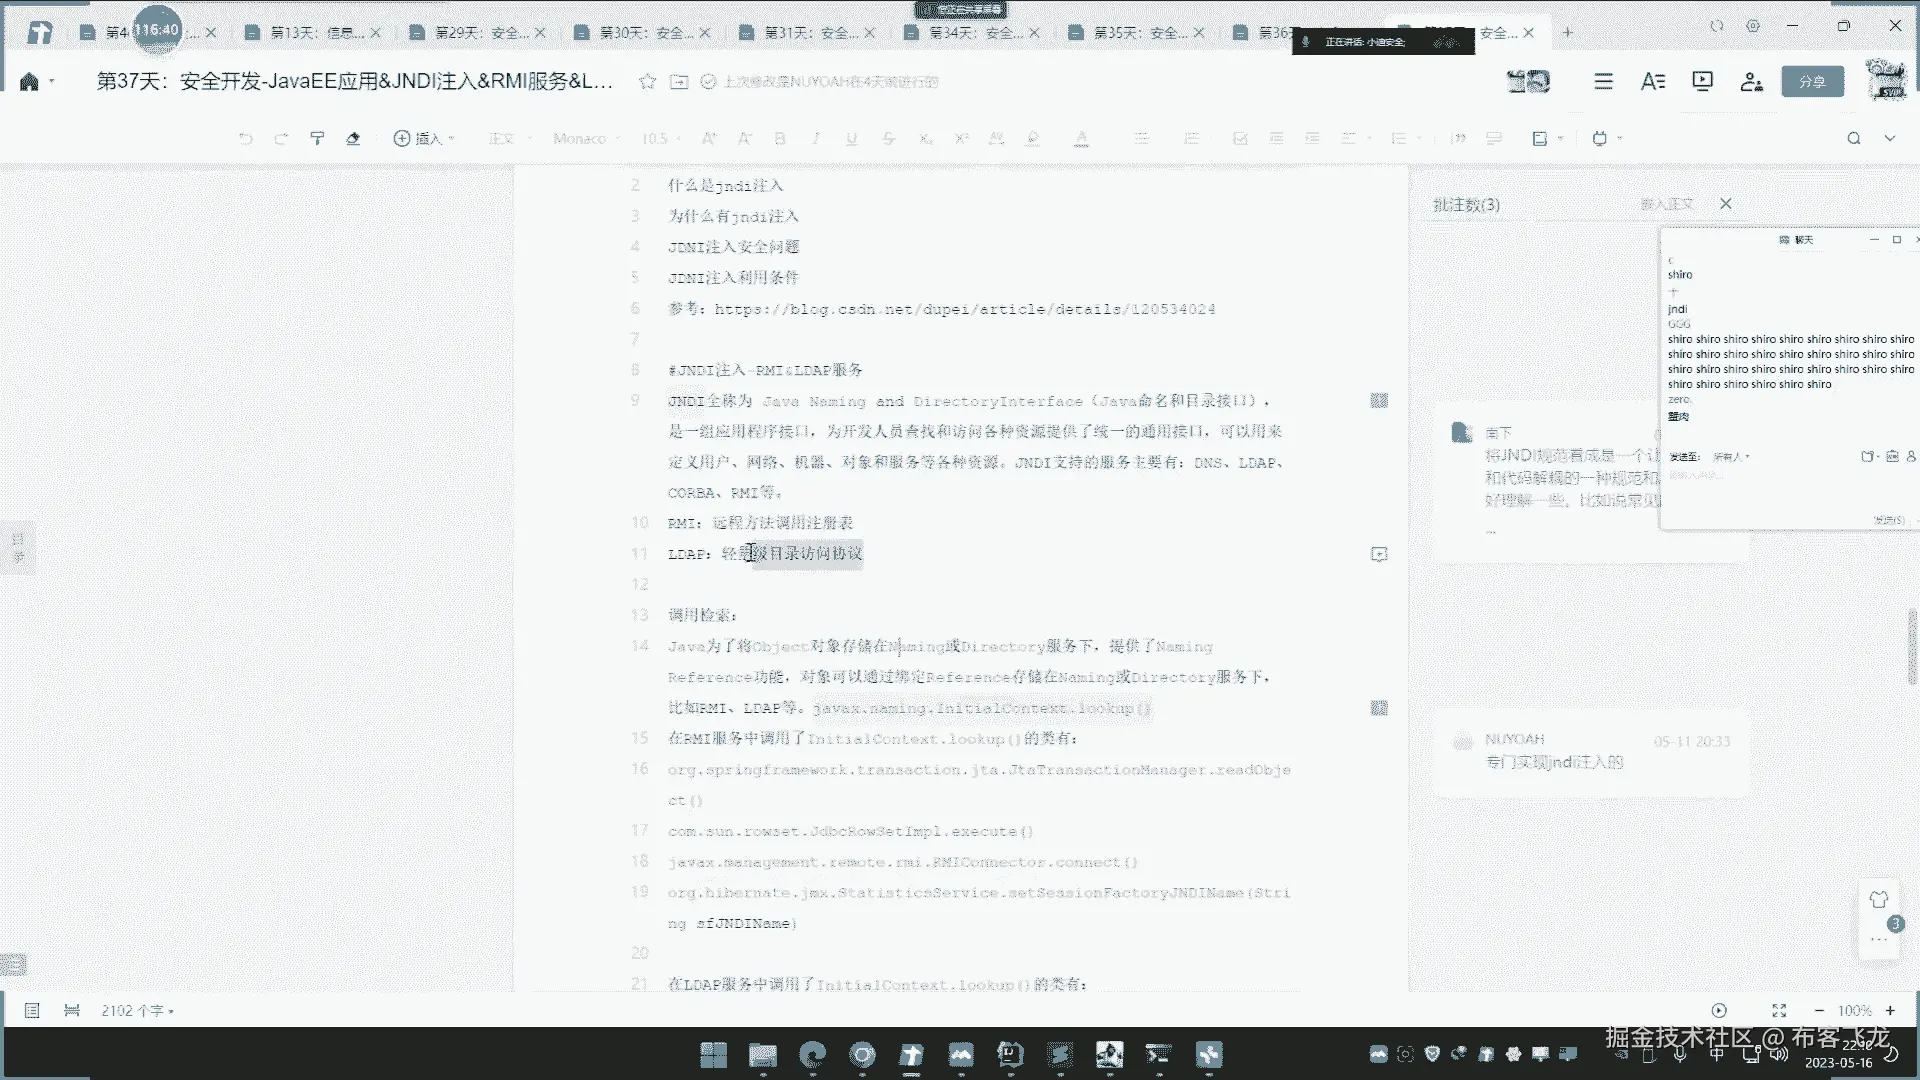Toggle underline formatting
This screenshot has width=1920, height=1080.
[x=851, y=139]
